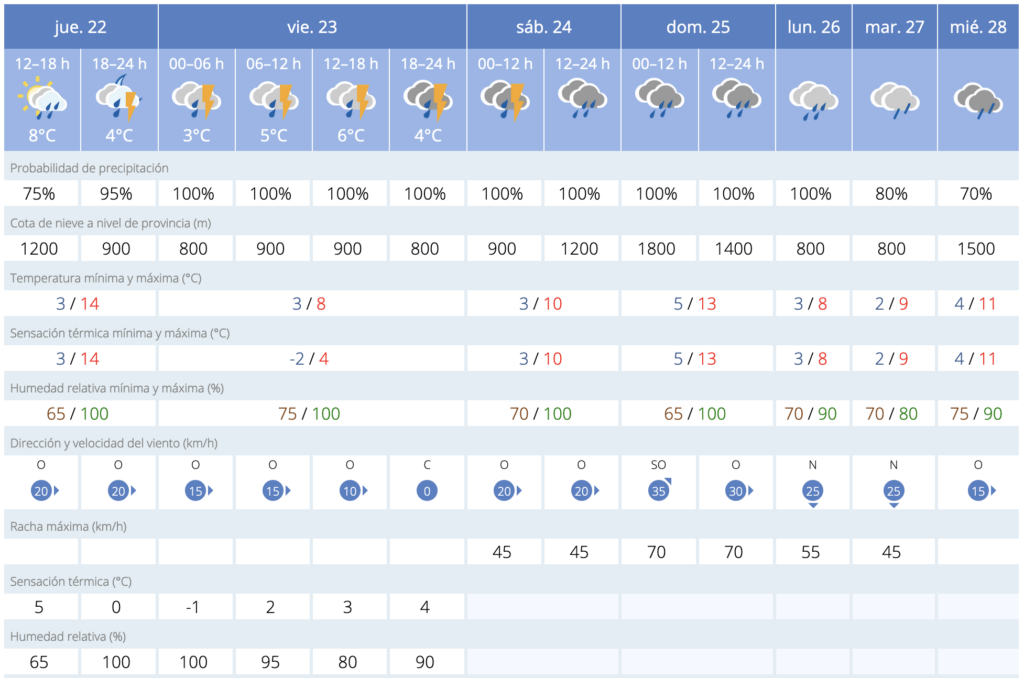1024x678 pixels.
Task: Select the weather icon for lun. 26
Action: [813, 99]
